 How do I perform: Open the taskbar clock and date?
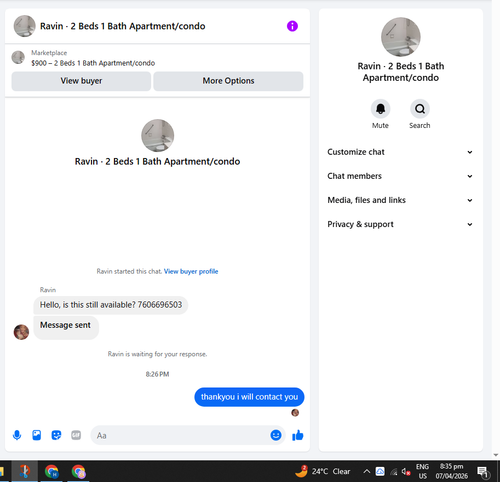[x=451, y=471]
